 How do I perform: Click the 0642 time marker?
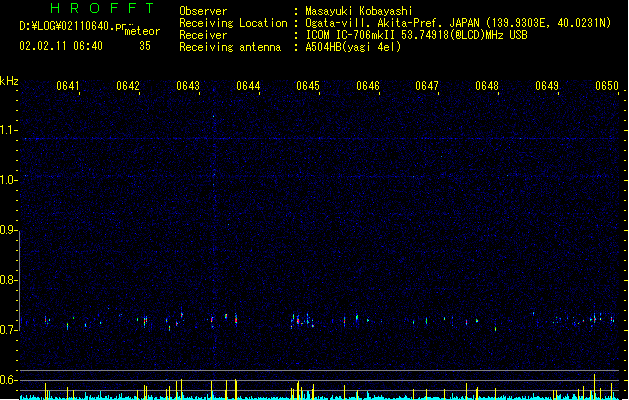coord(128,86)
